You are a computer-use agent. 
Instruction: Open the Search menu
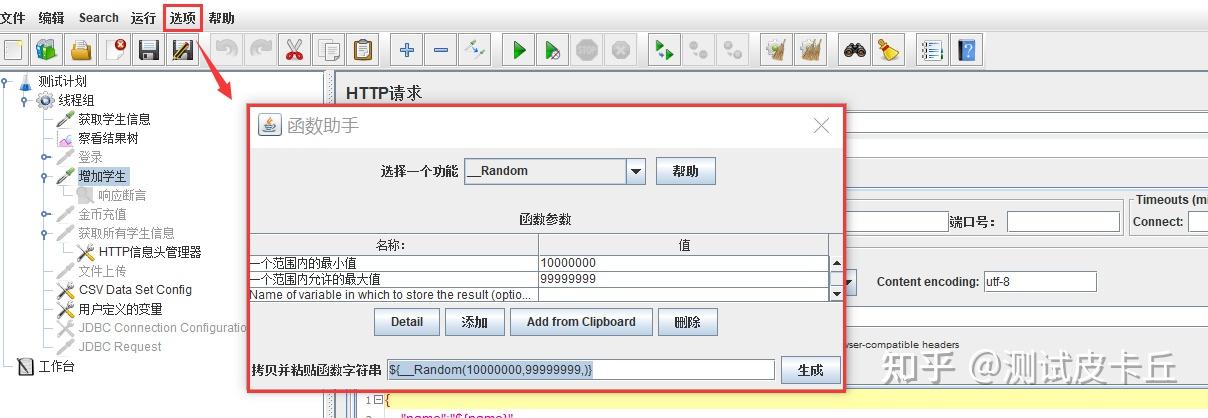(98, 18)
